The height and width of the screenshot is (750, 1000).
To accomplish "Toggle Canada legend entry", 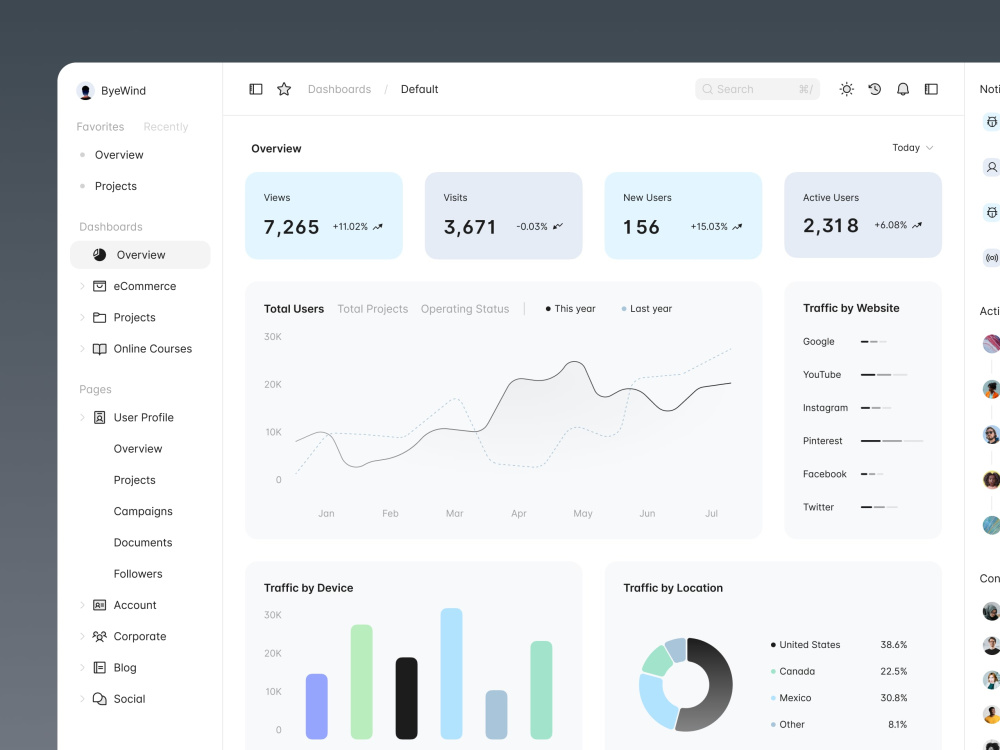I will click(x=793, y=672).
